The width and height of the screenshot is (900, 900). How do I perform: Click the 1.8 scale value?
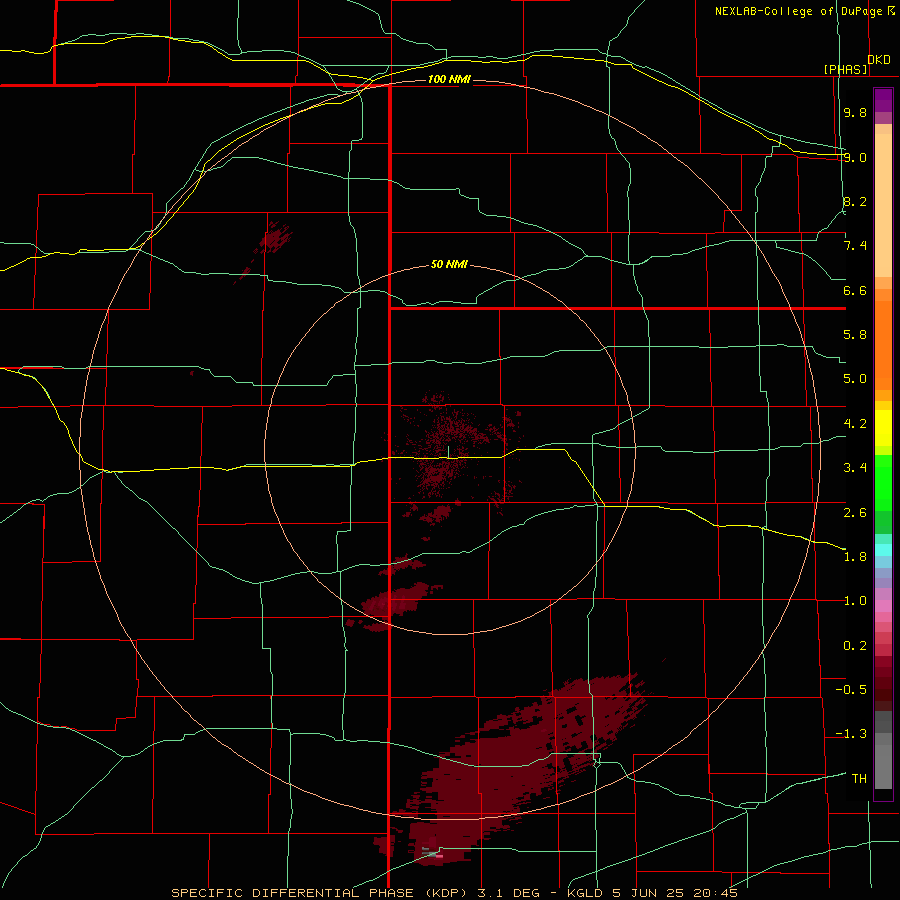coord(855,557)
